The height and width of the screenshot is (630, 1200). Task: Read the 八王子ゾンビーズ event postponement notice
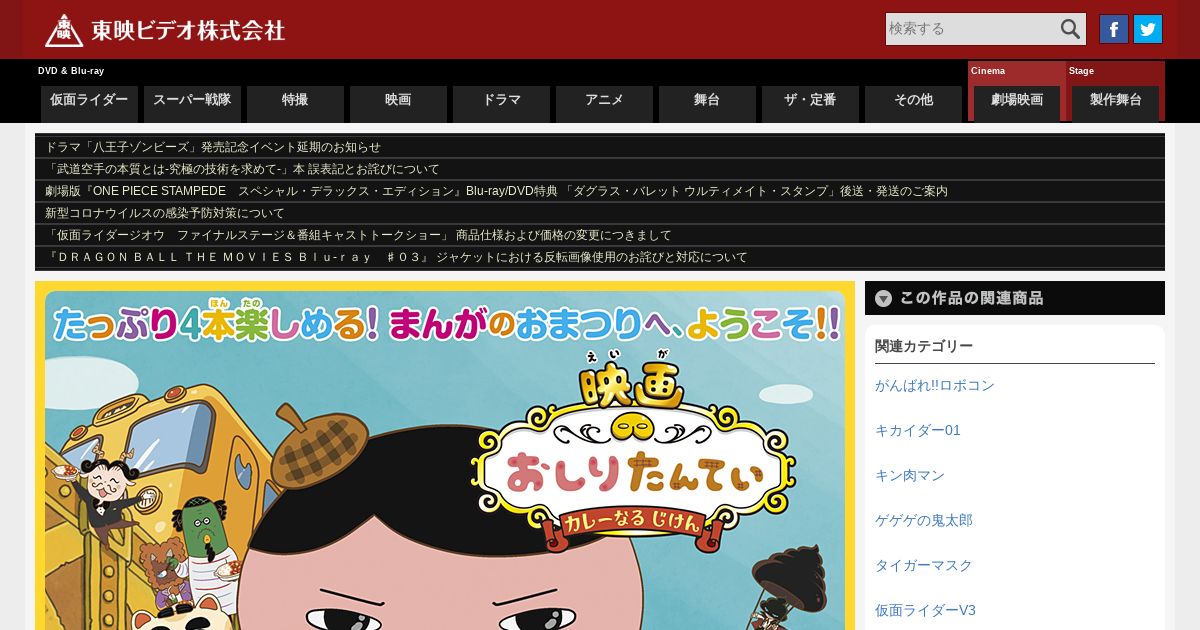point(213,147)
